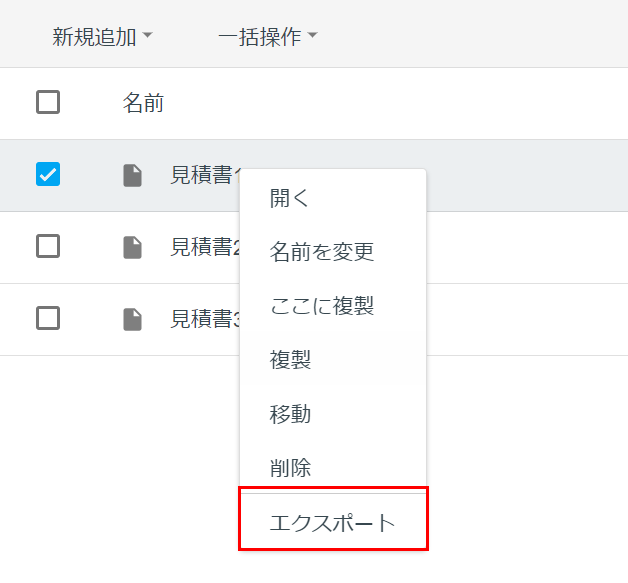Click the document icon beside 見積書3

[x=132, y=319]
